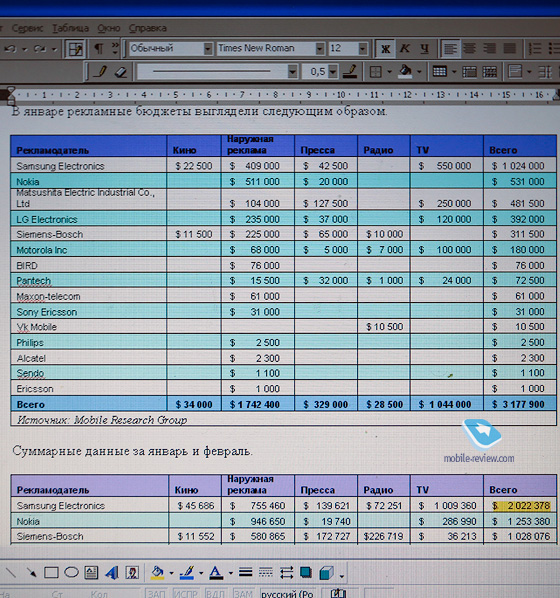This screenshot has height=598, width=560.
Task: Center align the text
Action: coord(470,49)
